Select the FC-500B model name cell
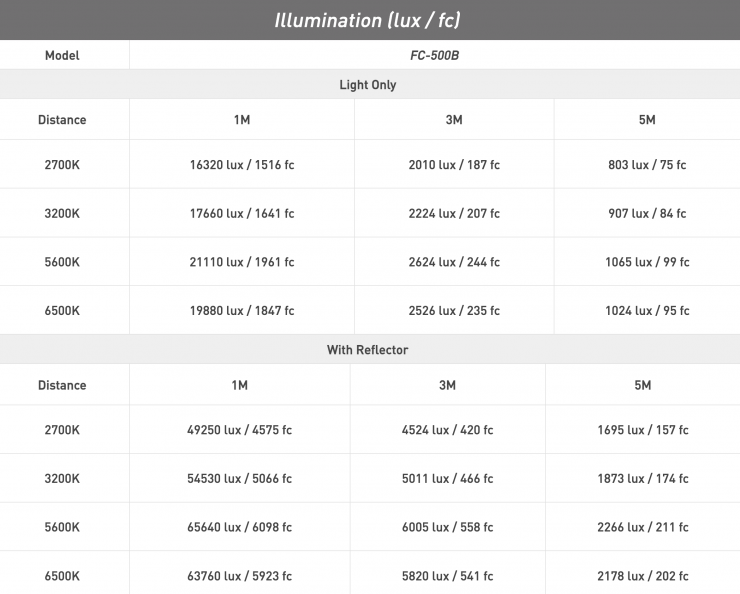The height and width of the screenshot is (594, 740). [x=434, y=55]
